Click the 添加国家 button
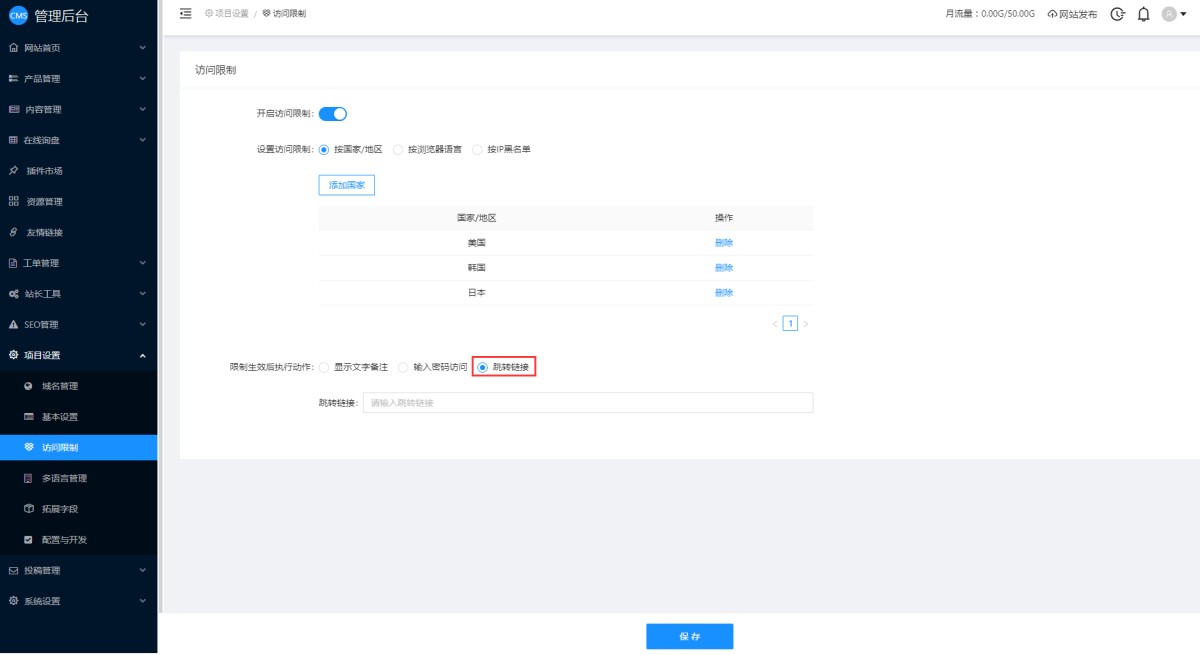Image resolution: width=1200 pixels, height=655 pixels. [346, 185]
